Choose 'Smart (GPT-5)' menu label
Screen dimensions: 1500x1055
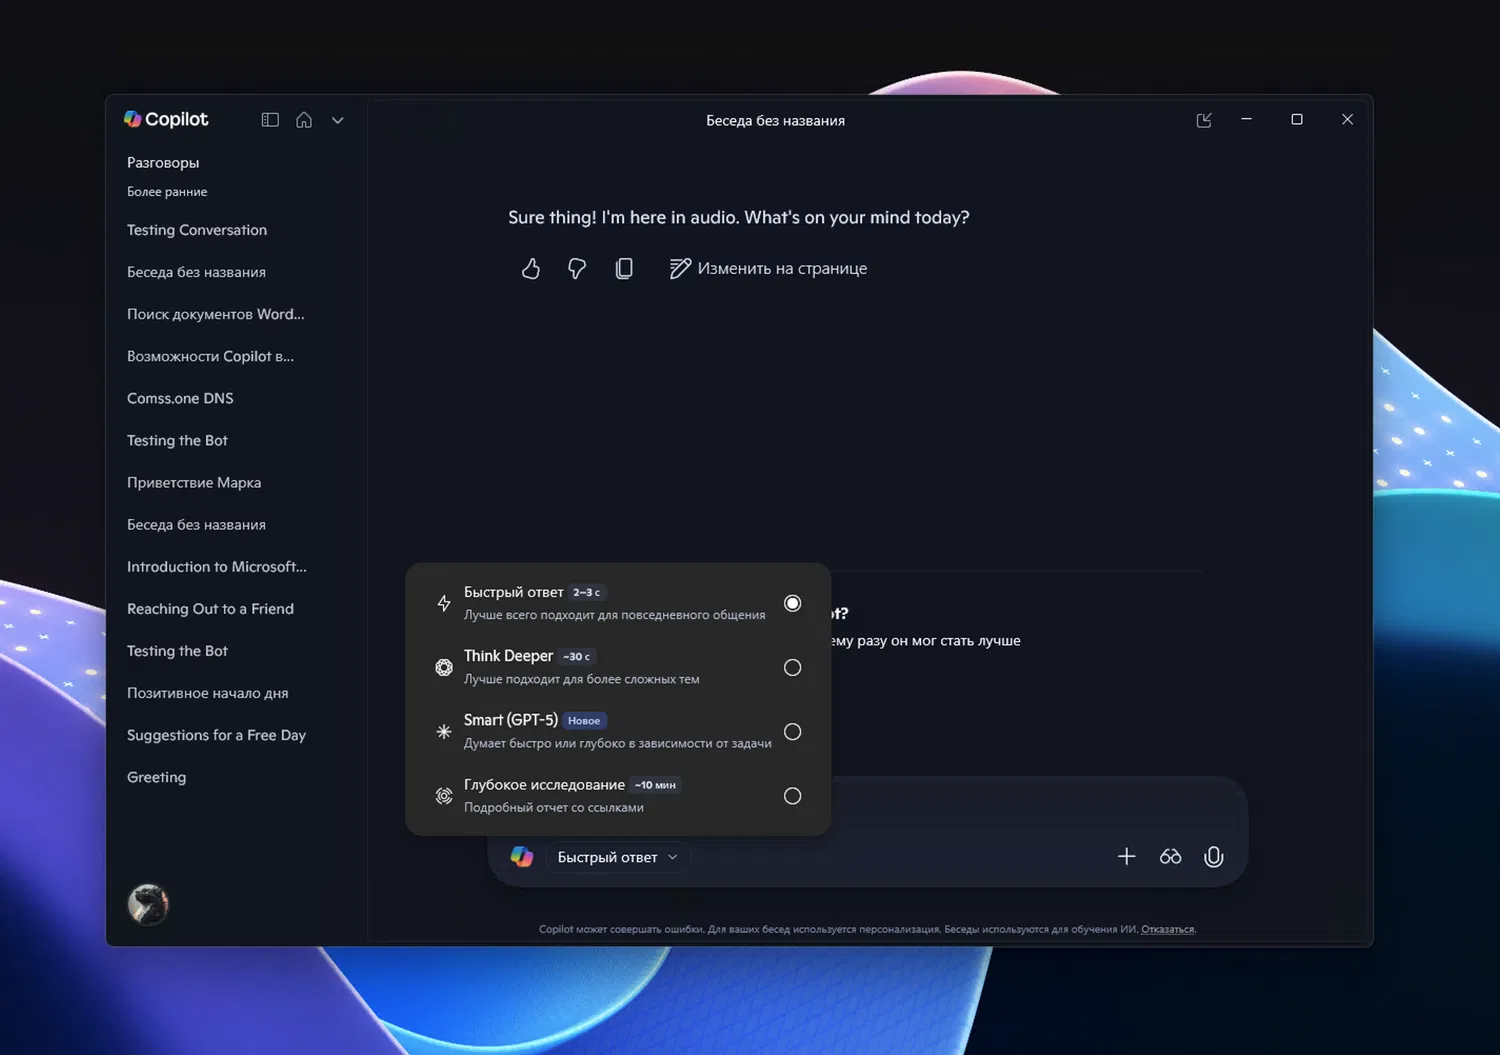(511, 720)
